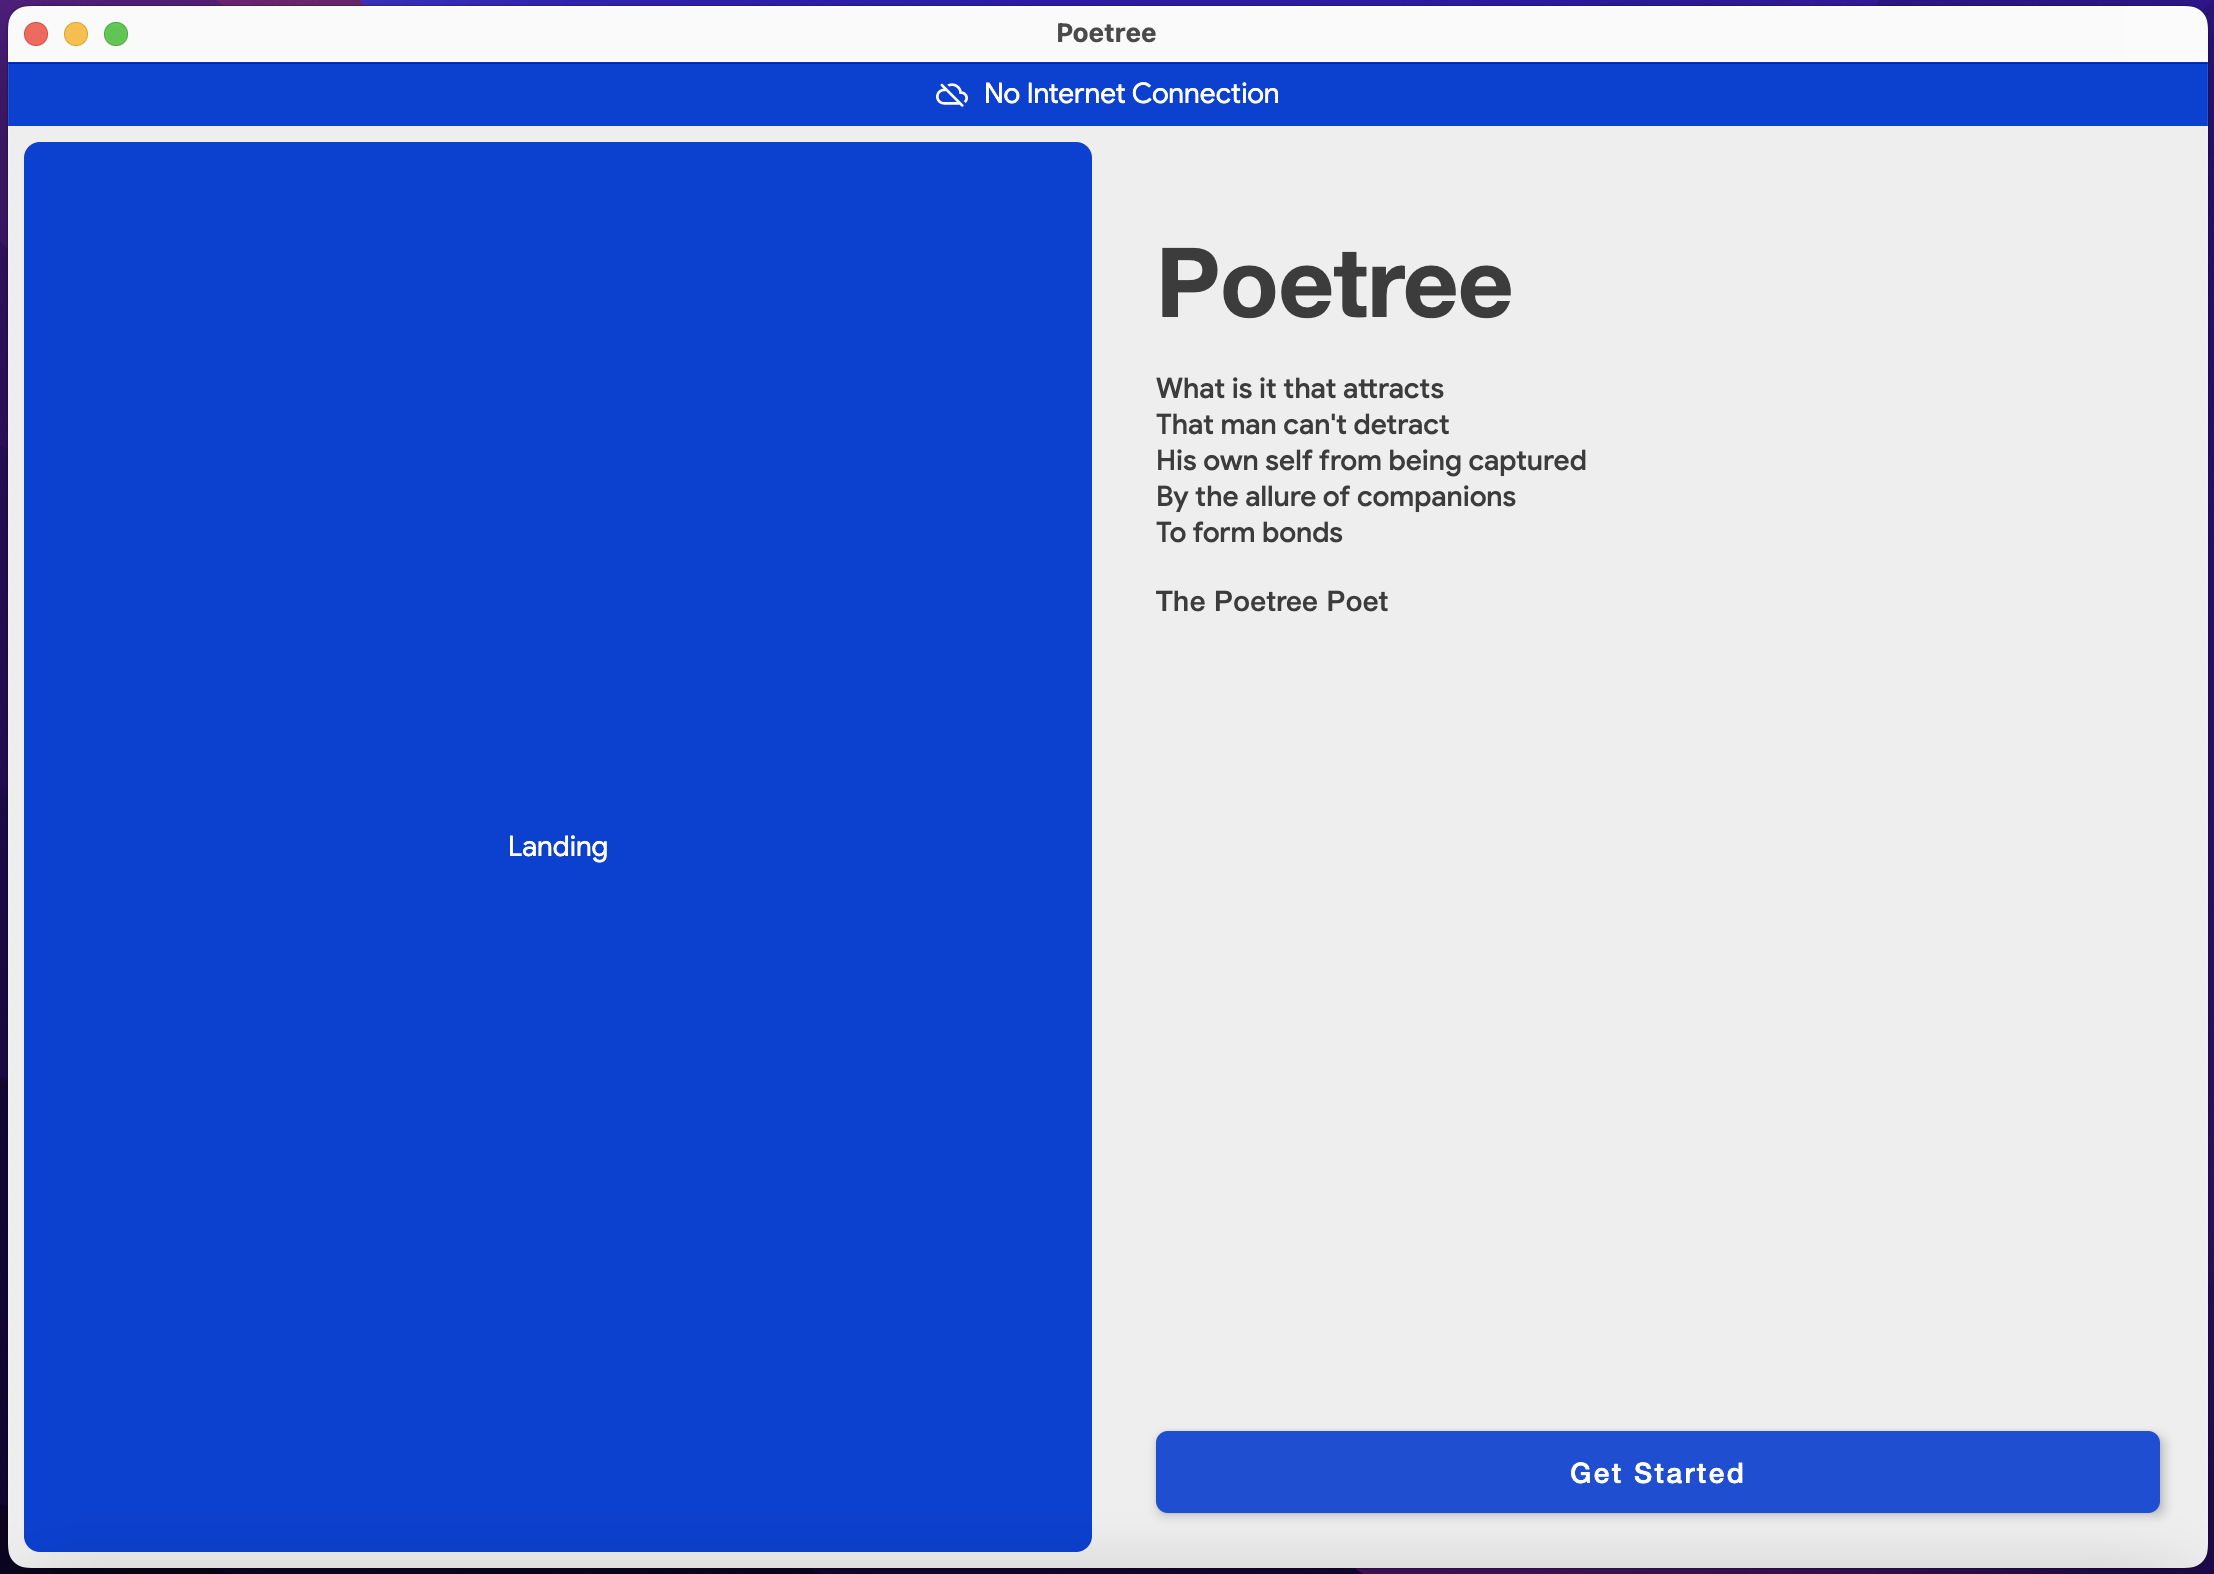Screen dimensions: 2214x1574
Task: Click the 'Landing' label text
Action: tap(557, 847)
